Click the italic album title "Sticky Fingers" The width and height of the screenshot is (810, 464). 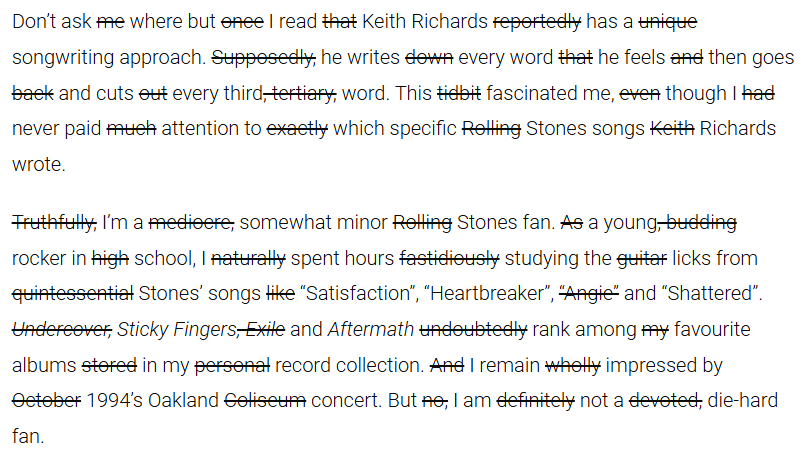(176, 330)
